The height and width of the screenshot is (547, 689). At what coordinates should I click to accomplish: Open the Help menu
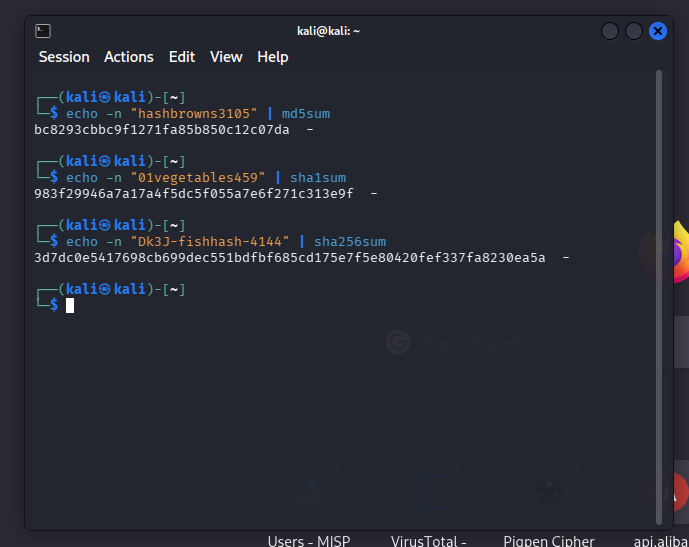click(x=273, y=57)
